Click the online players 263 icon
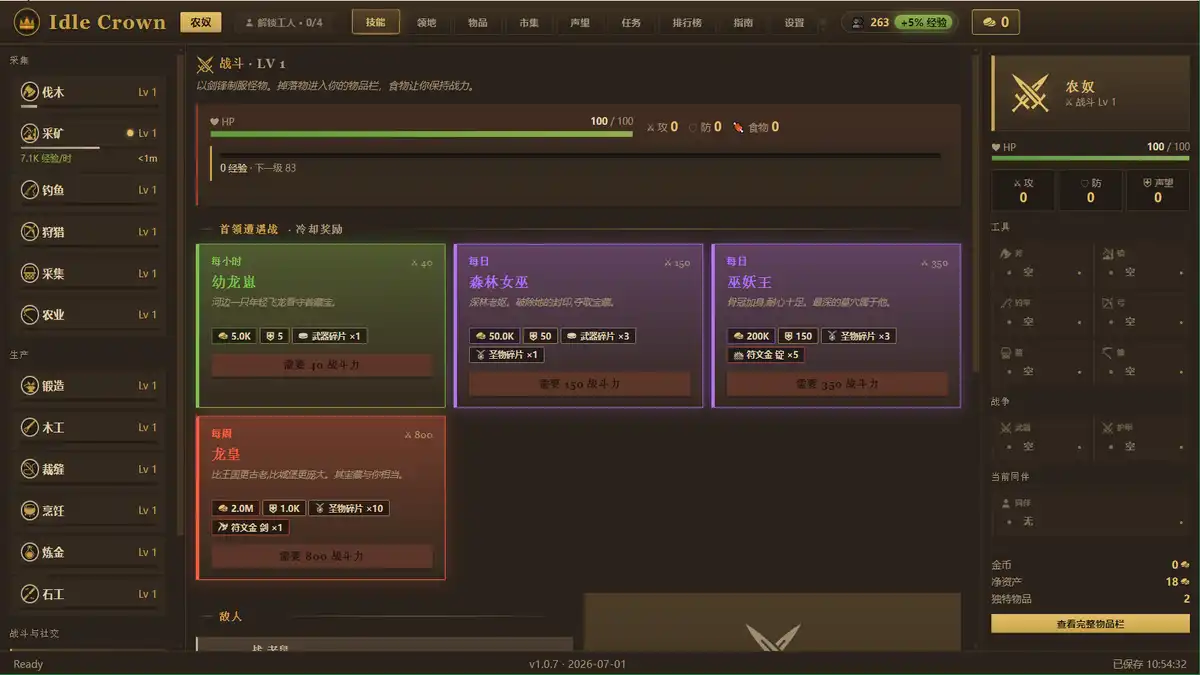Viewport: 1200px width, 675px height. point(857,22)
